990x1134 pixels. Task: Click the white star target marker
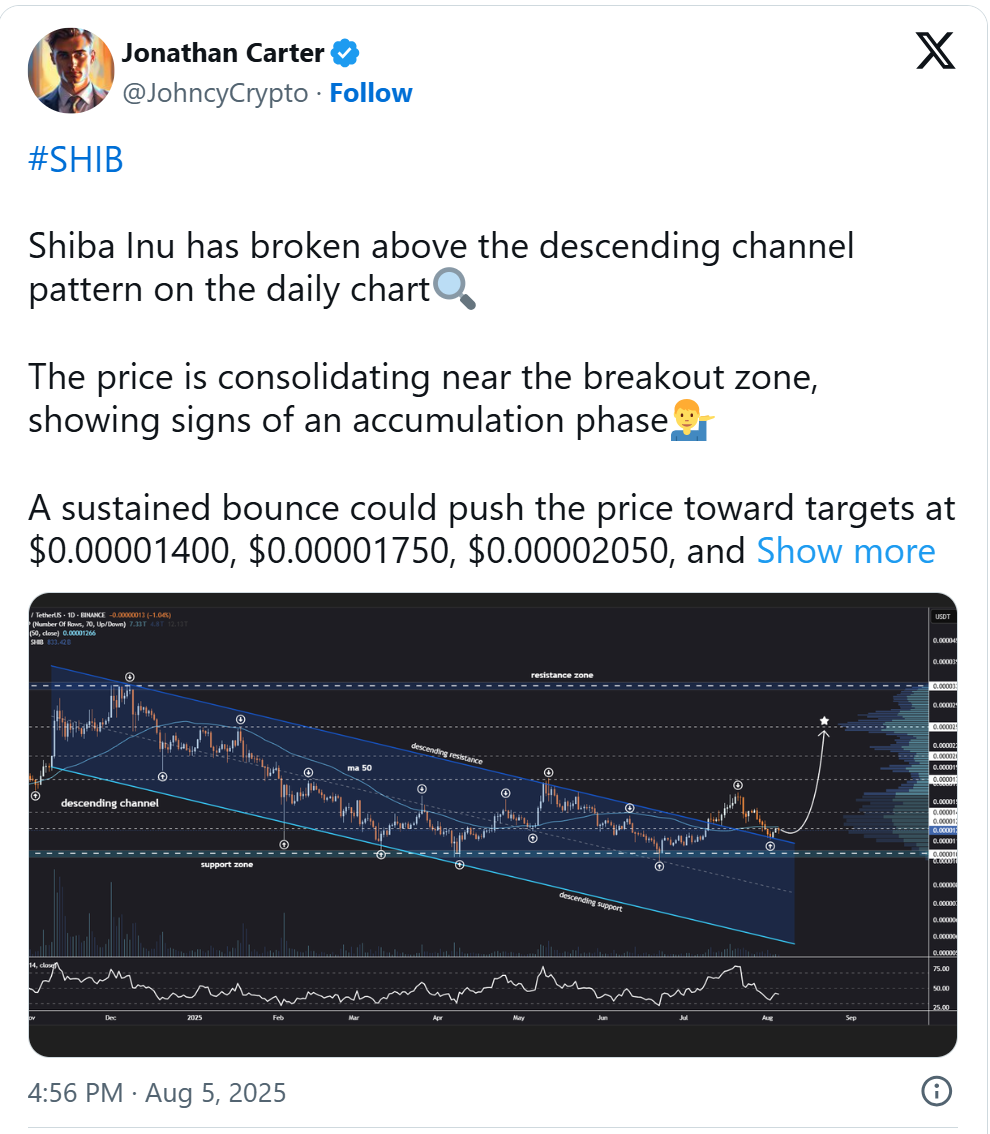pyautogui.click(x=824, y=720)
